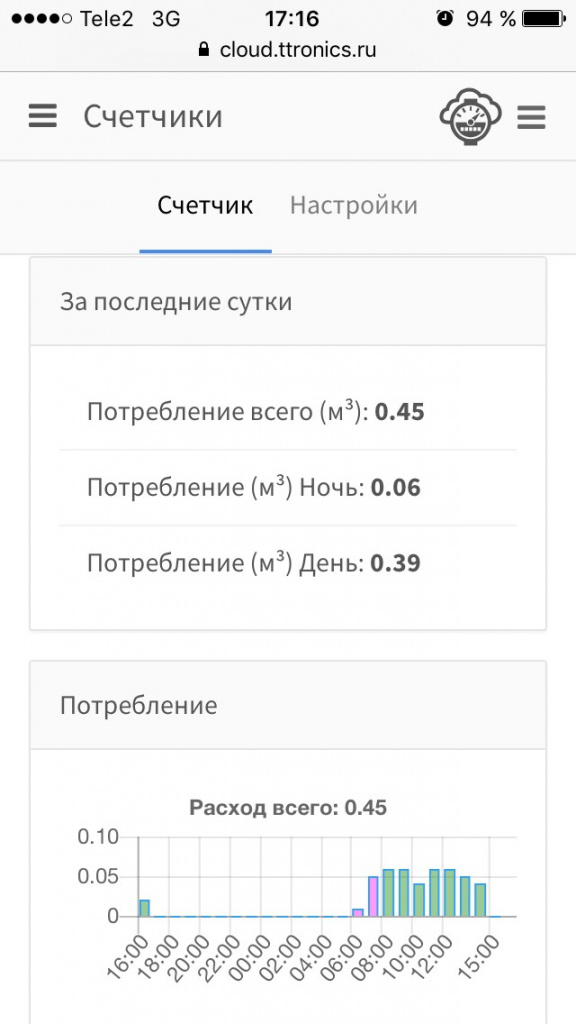
Task: Tap the cloud meter logo icon
Action: [470, 116]
